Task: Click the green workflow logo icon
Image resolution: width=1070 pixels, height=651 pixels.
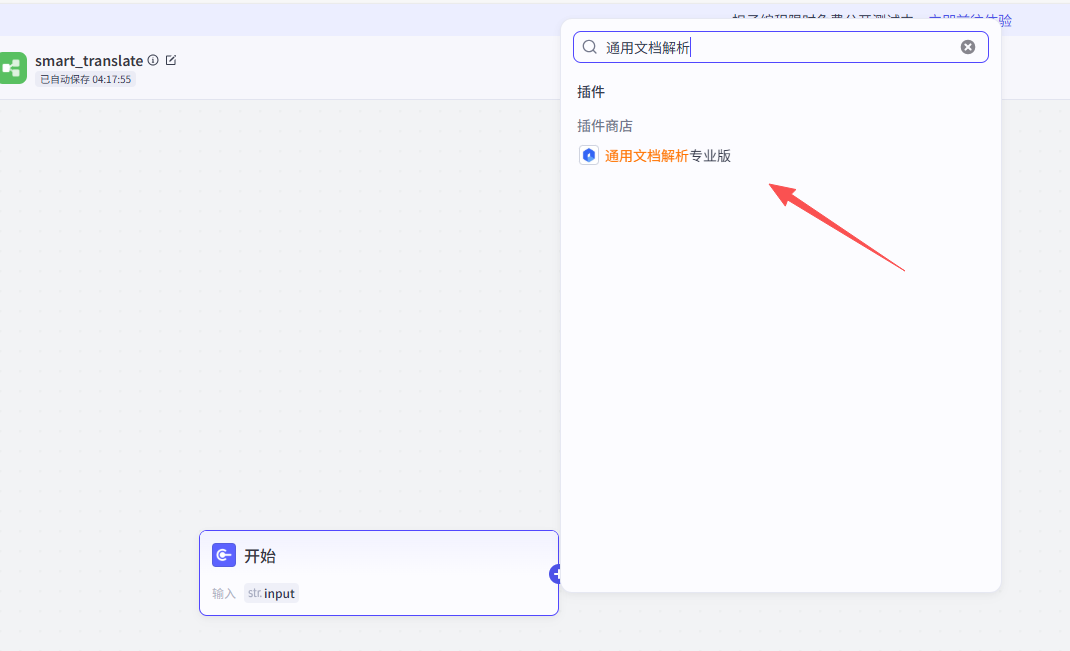Action: (x=12, y=68)
